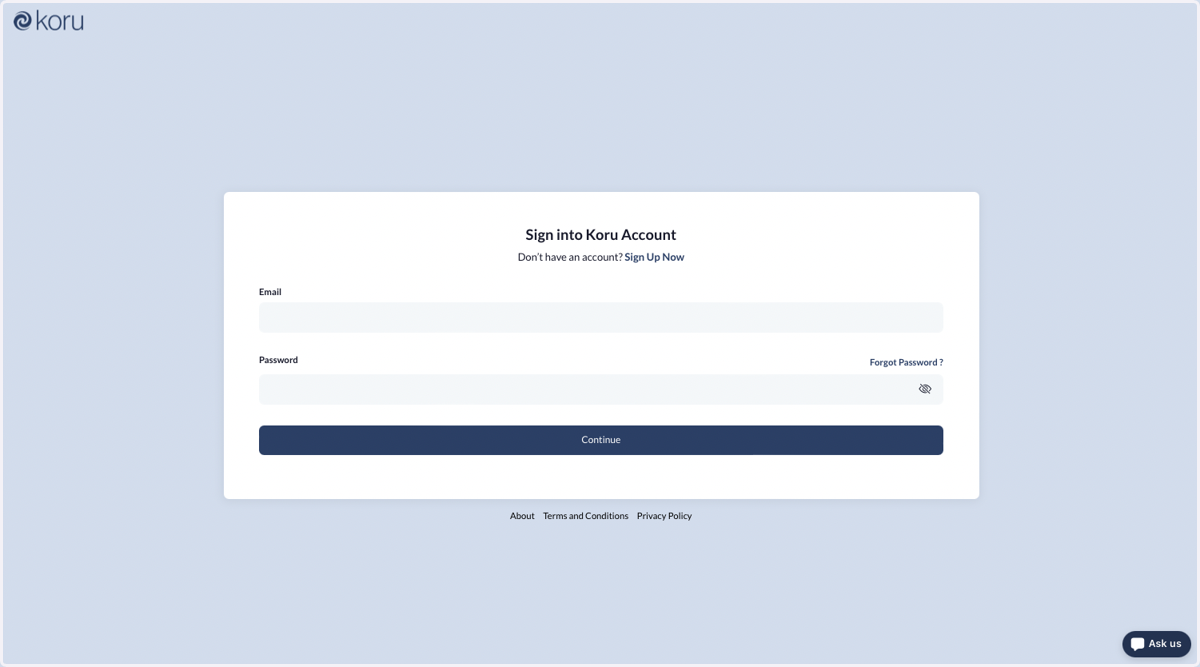Open the Privacy Policy link
Image resolution: width=1200 pixels, height=667 pixels.
click(x=664, y=516)
